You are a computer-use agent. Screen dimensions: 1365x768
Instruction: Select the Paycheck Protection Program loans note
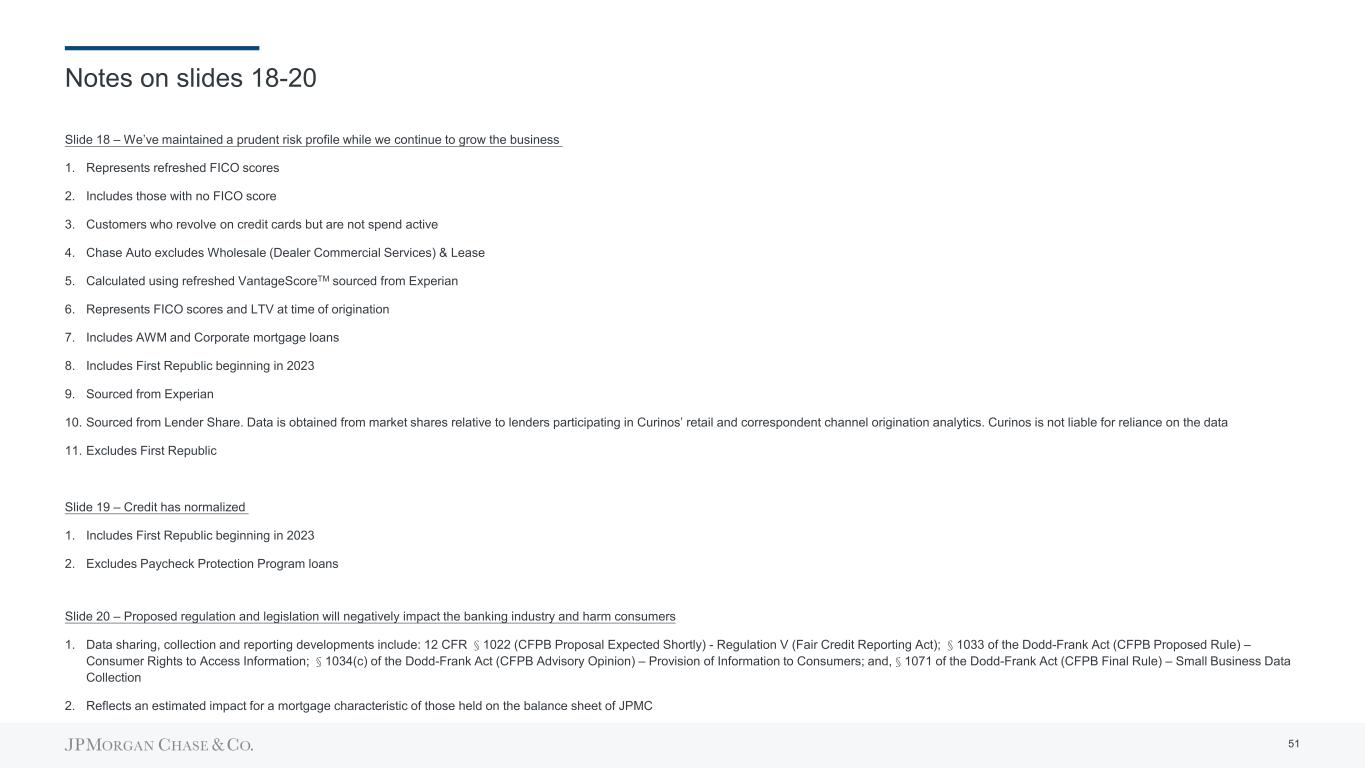pos(212,564)
